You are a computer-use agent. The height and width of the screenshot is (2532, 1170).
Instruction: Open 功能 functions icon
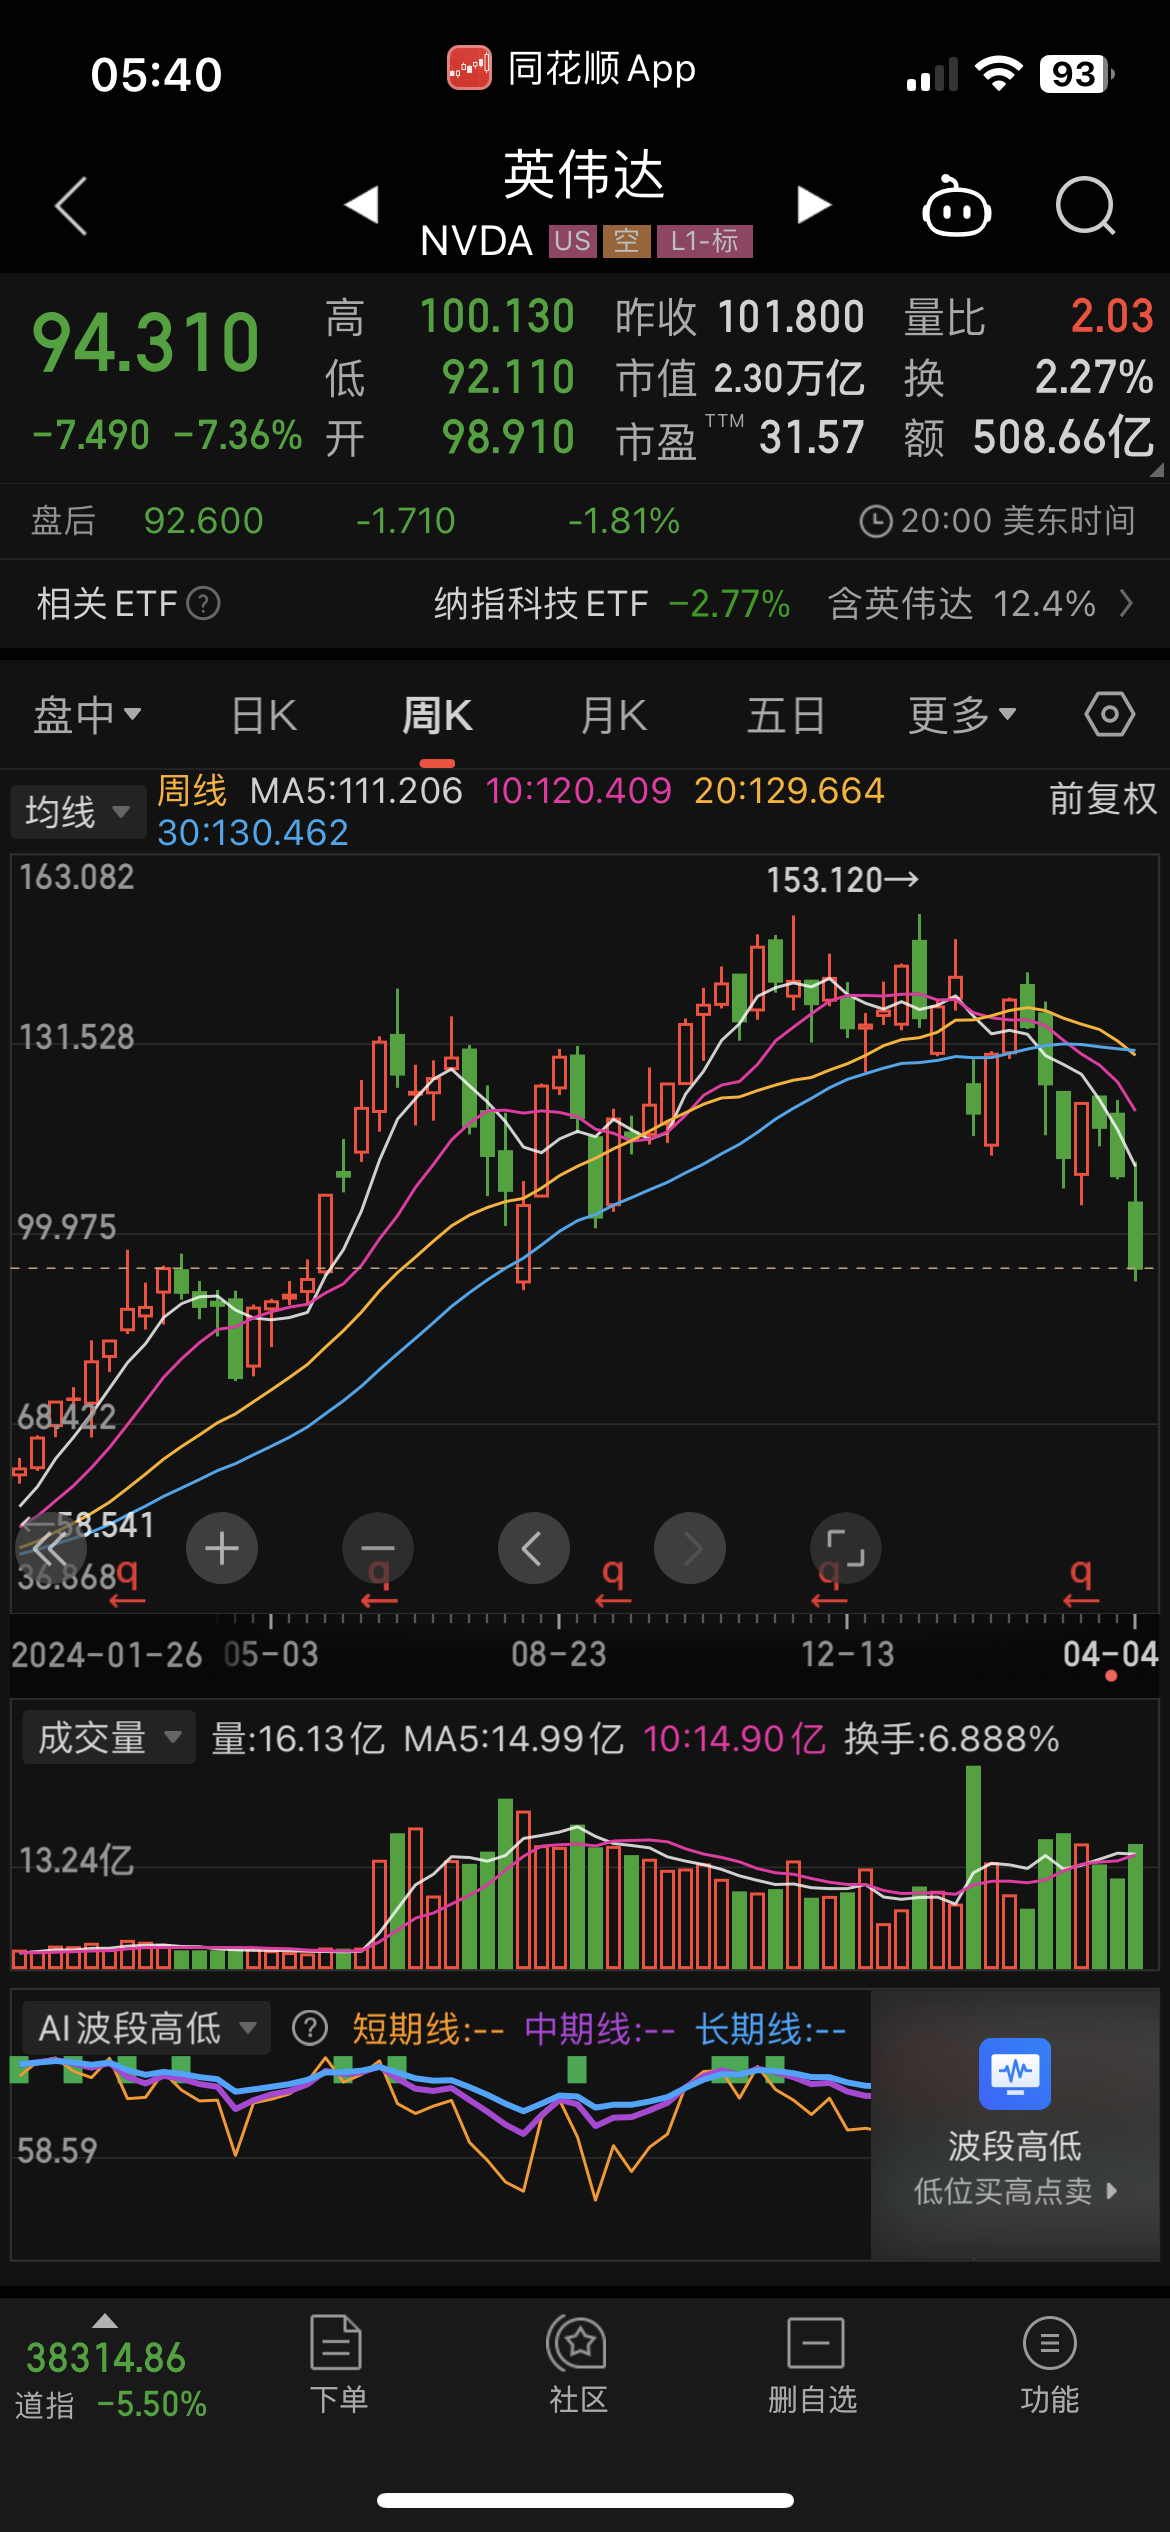point(1050,2343)
